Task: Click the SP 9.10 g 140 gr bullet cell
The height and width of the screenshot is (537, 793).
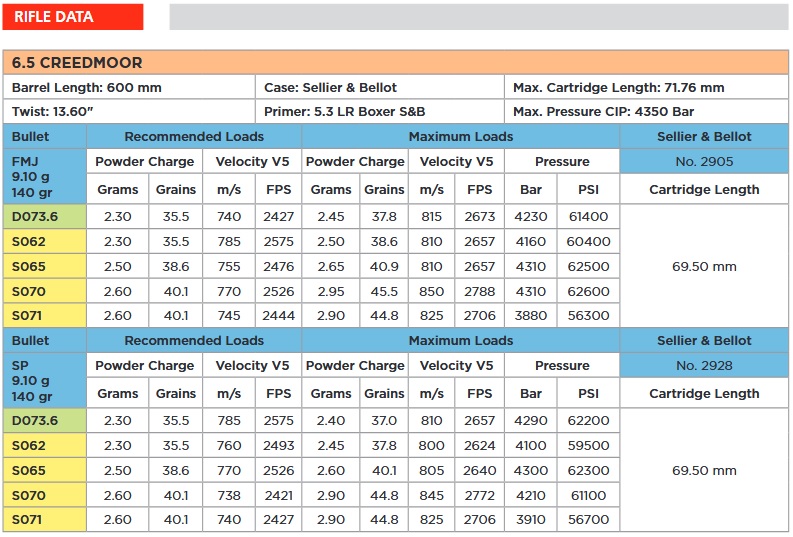Action: (45, 379)
